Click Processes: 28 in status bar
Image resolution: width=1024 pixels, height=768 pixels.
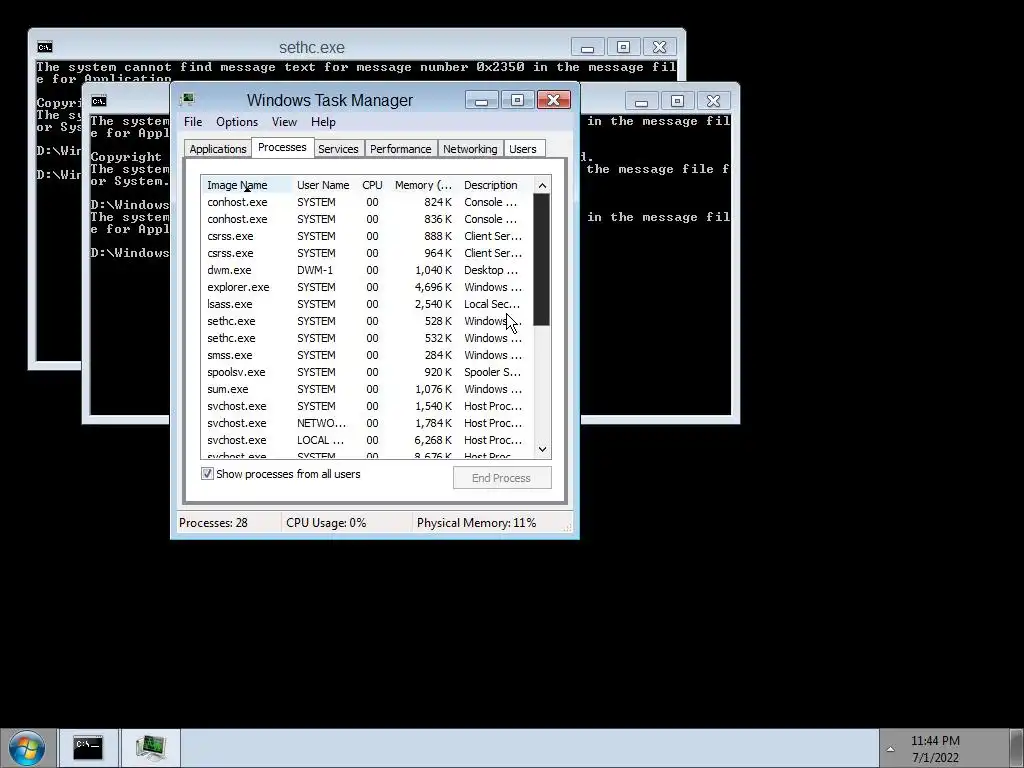pyautogui.click(x=214, y=523)
